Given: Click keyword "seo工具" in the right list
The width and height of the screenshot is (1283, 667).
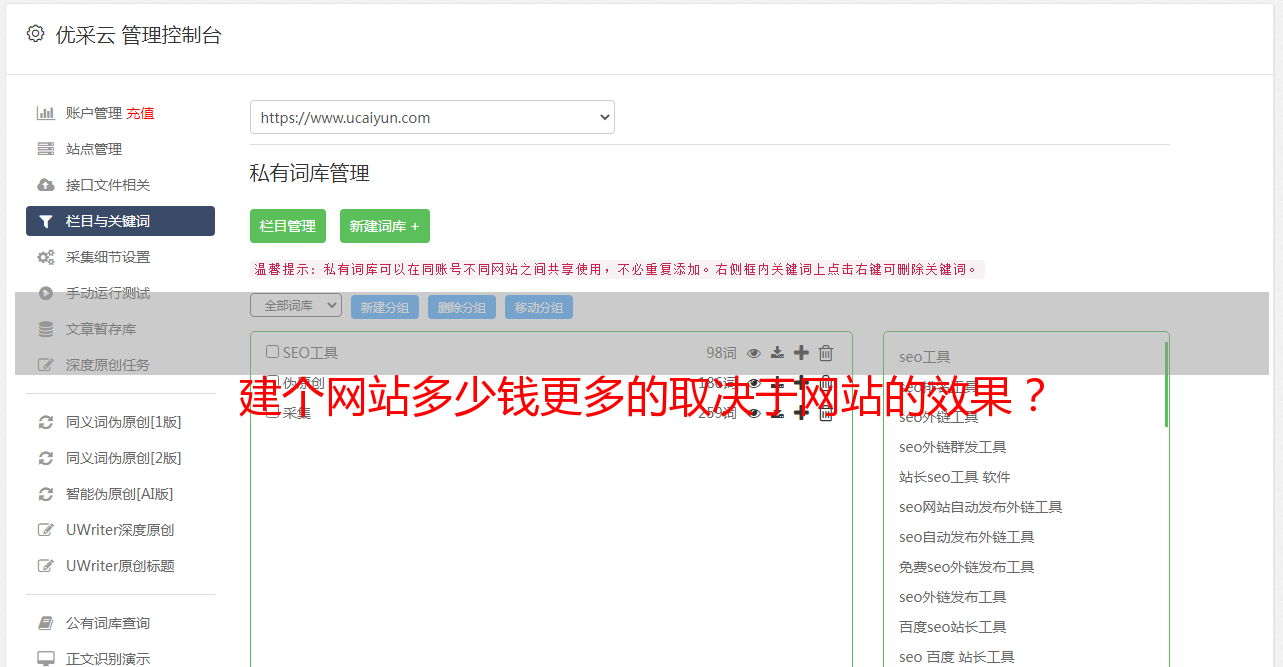Looking at the screenshot, I should pos(925,357).
